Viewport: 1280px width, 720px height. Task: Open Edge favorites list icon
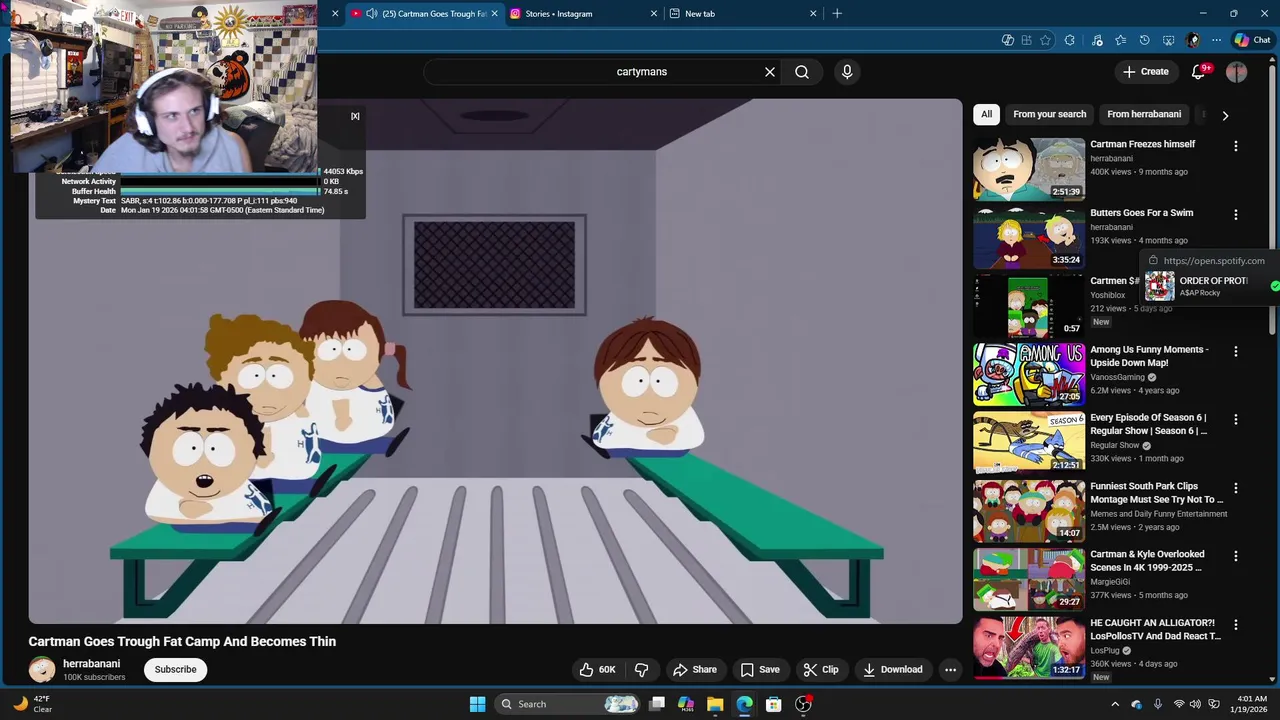click(x=1120, y=40)
